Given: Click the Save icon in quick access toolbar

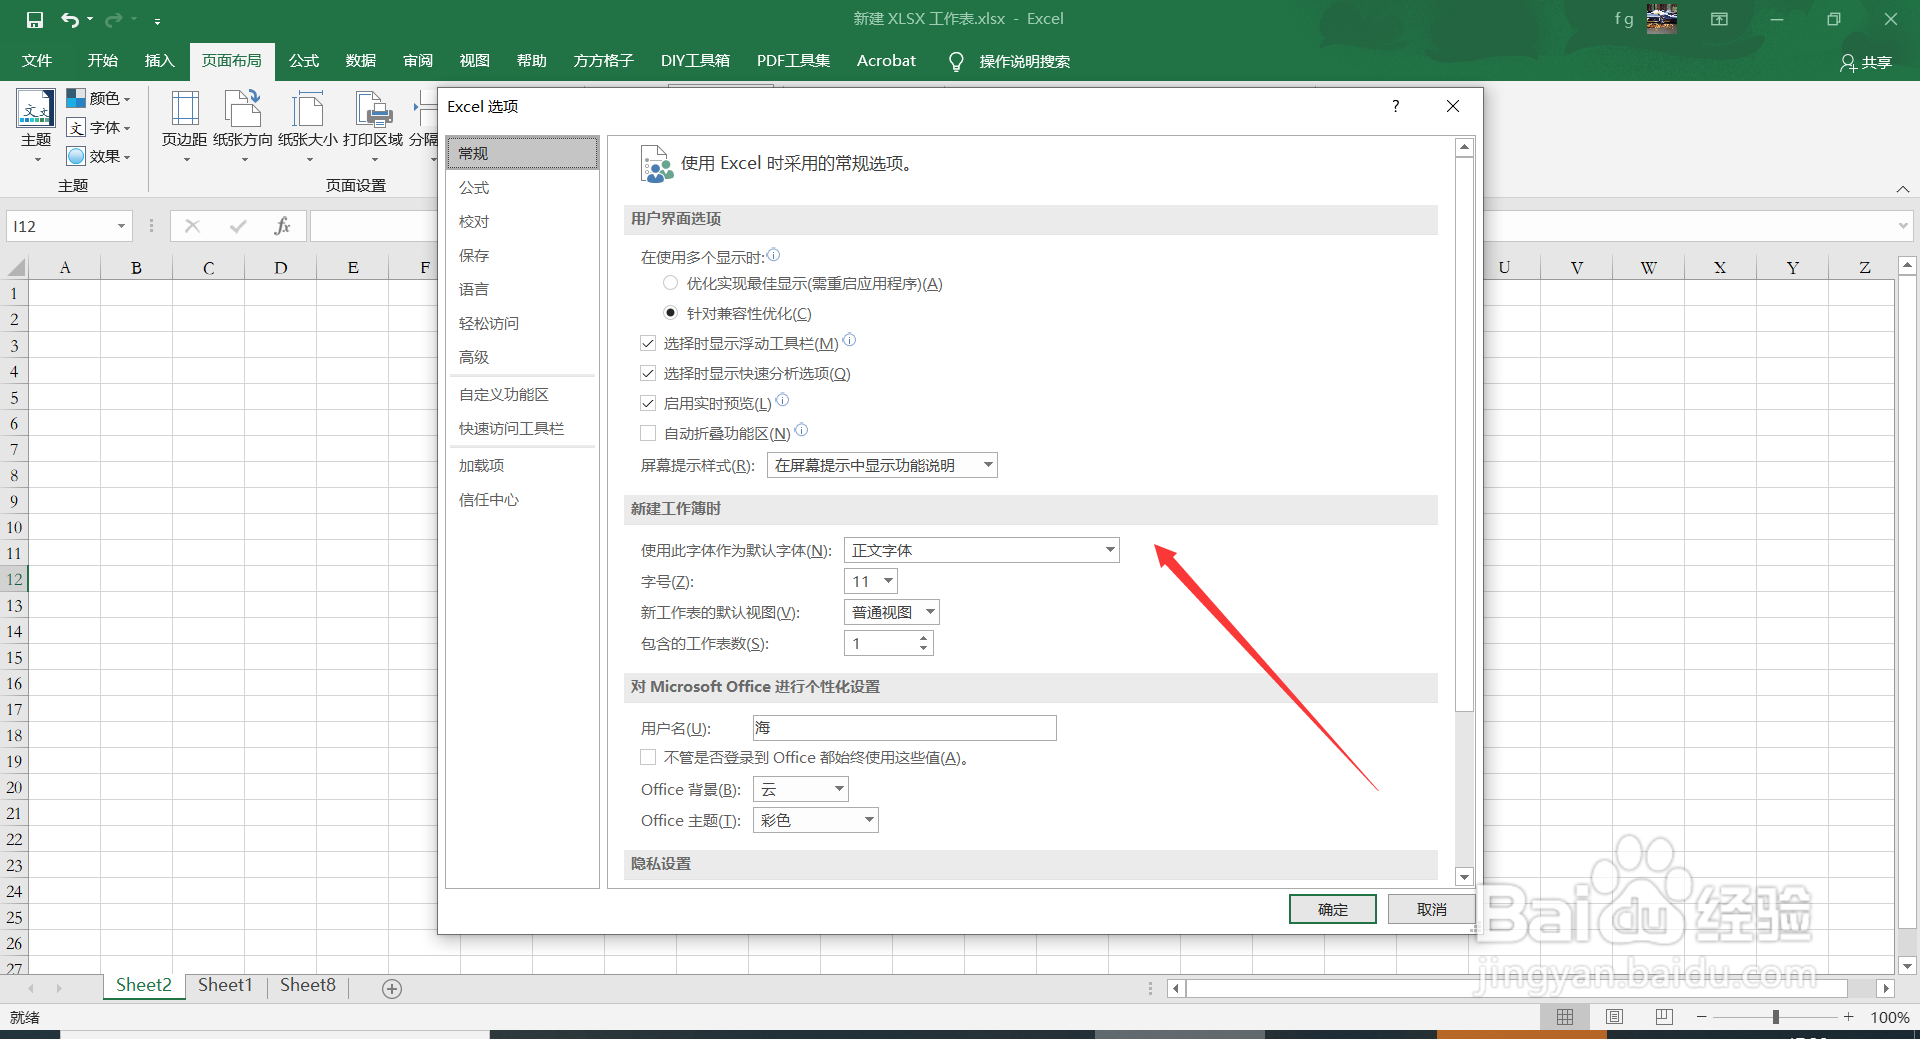Looking at the screenshot, I should tap(34, 19).
